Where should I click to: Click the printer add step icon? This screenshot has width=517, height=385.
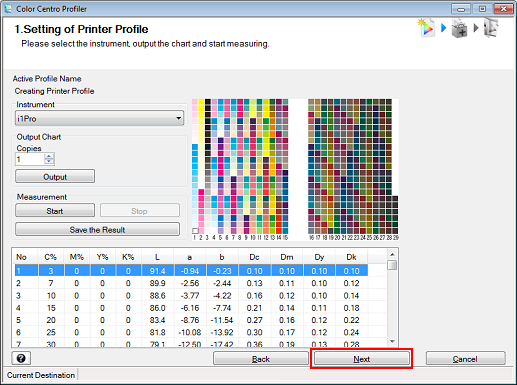(x=459, y=28)
